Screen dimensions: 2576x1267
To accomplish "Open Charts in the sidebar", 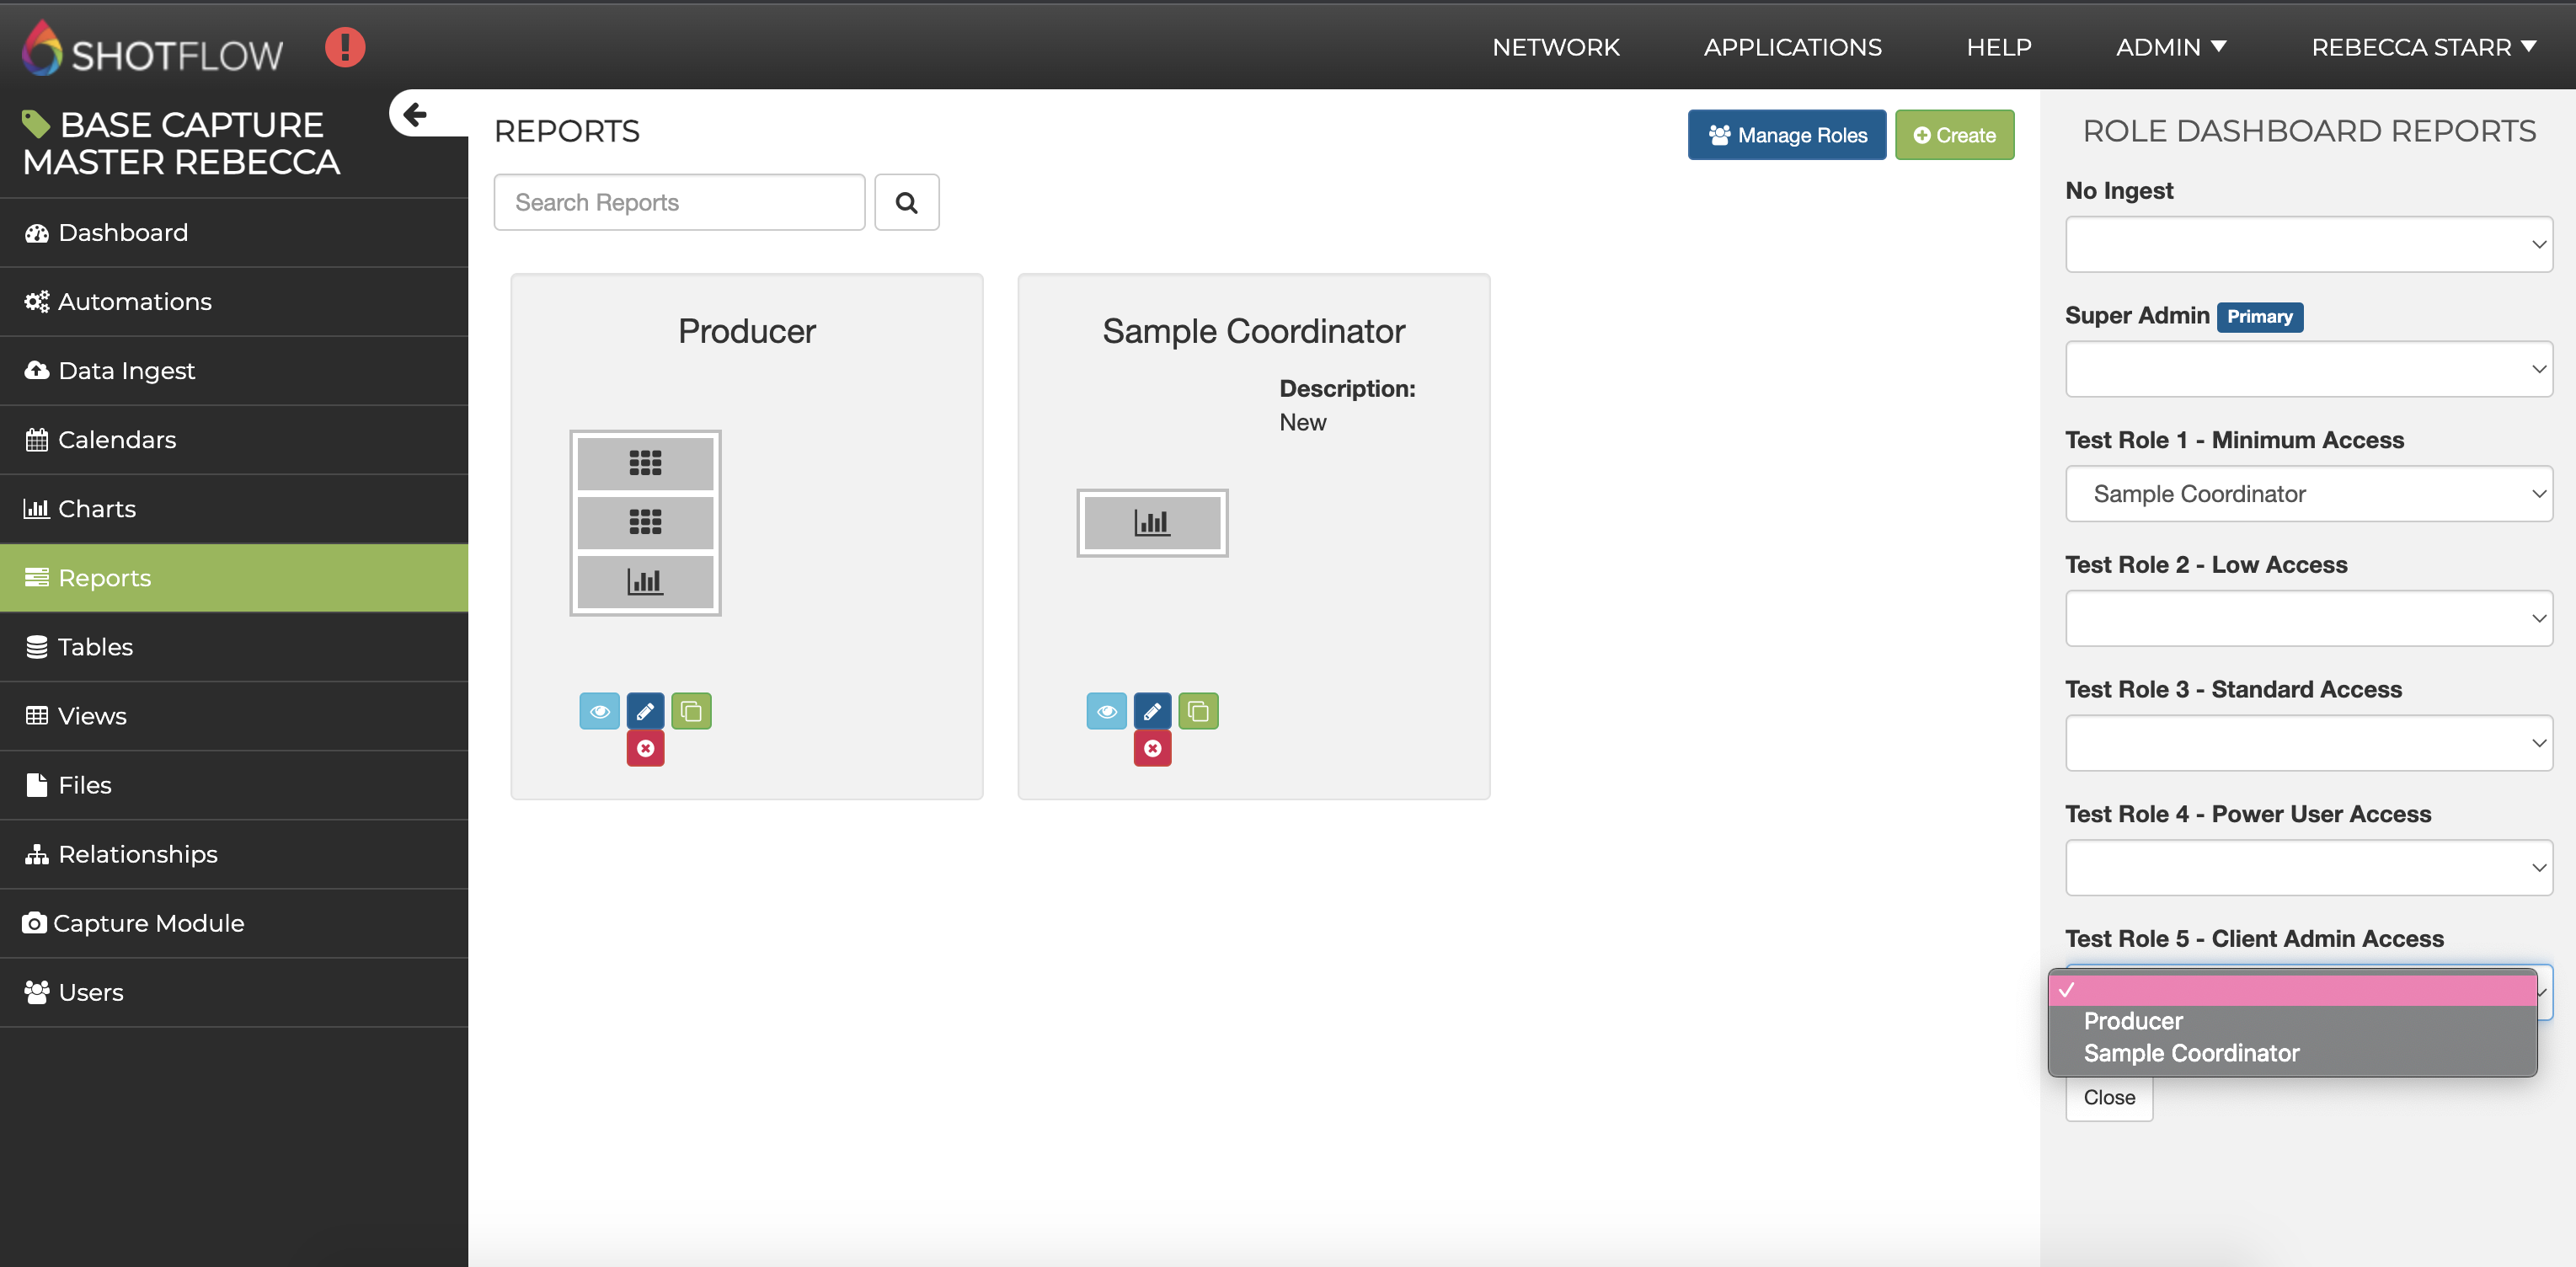I will [x=97, y=509].
